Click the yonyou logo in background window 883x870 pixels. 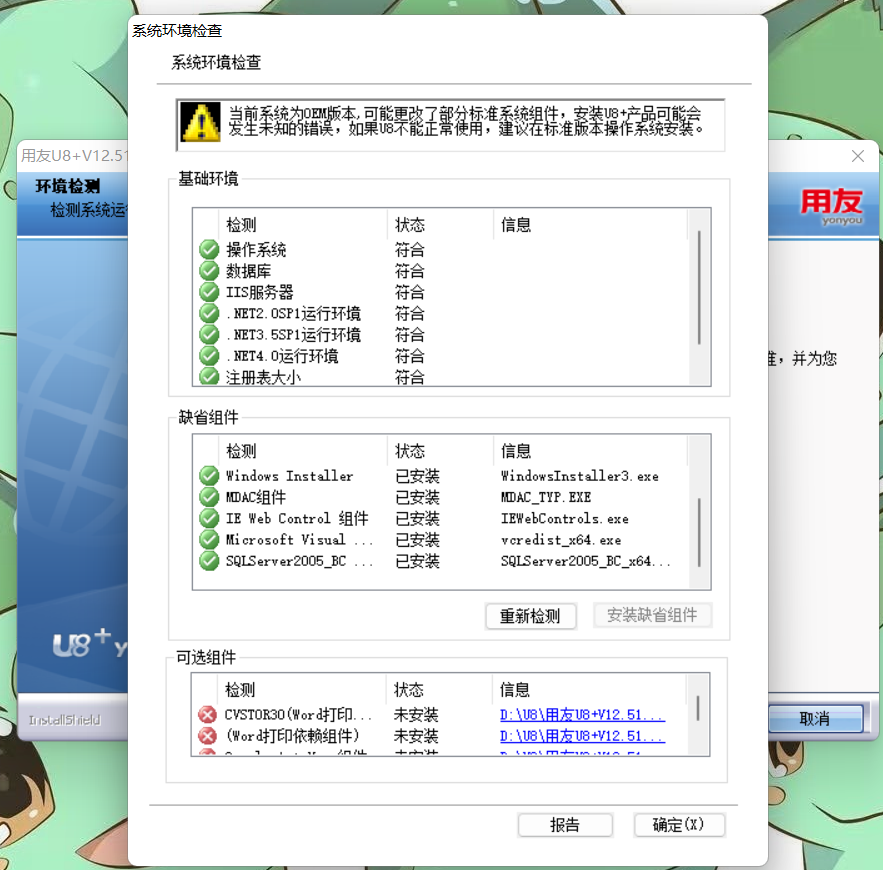pos(832,206)
